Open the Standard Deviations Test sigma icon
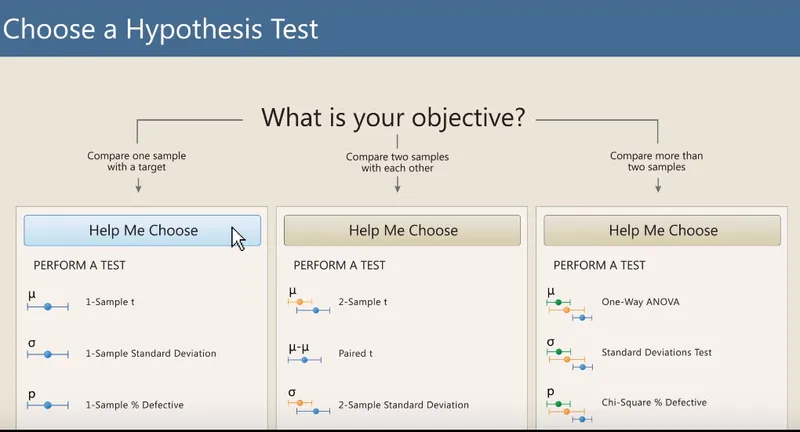This screenshot has height=432, width=800. [x=569, y=354]
